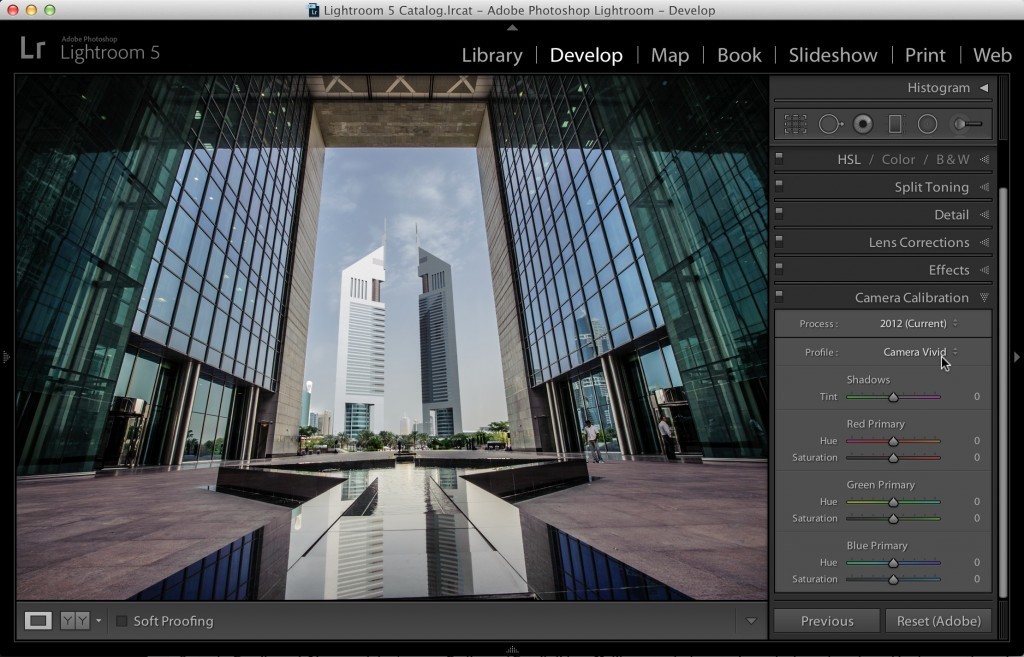1024x657 pixels.
Task: Click the Previous button
Action: [x=827, y=621]
